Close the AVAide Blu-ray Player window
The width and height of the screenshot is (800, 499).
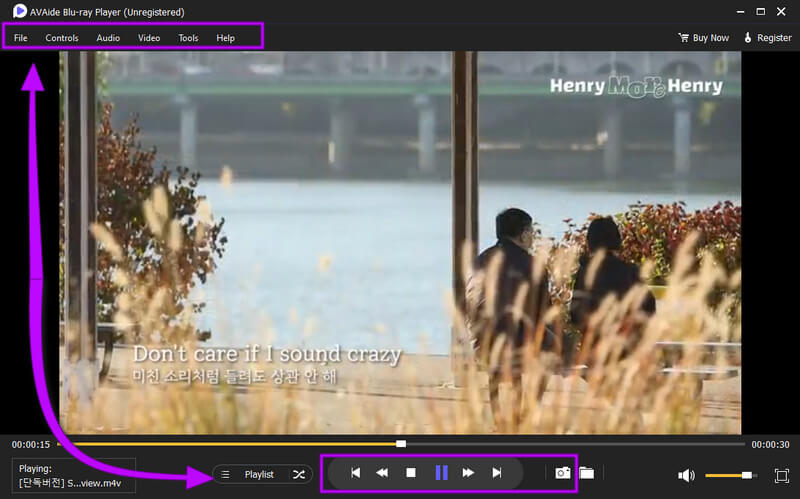click(x=781, y=12)
